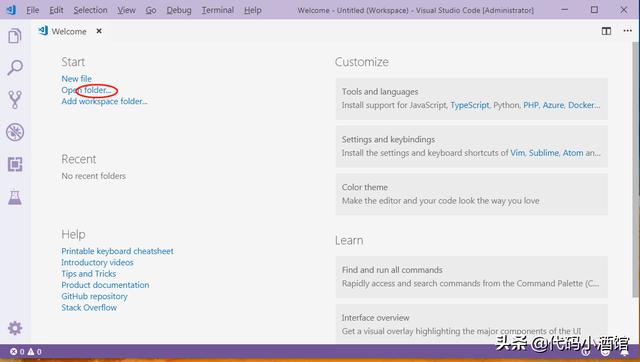The height and width of the screenshot is (362, 640).
Task: Select the Welcome tab
Action: coord(69,31)
